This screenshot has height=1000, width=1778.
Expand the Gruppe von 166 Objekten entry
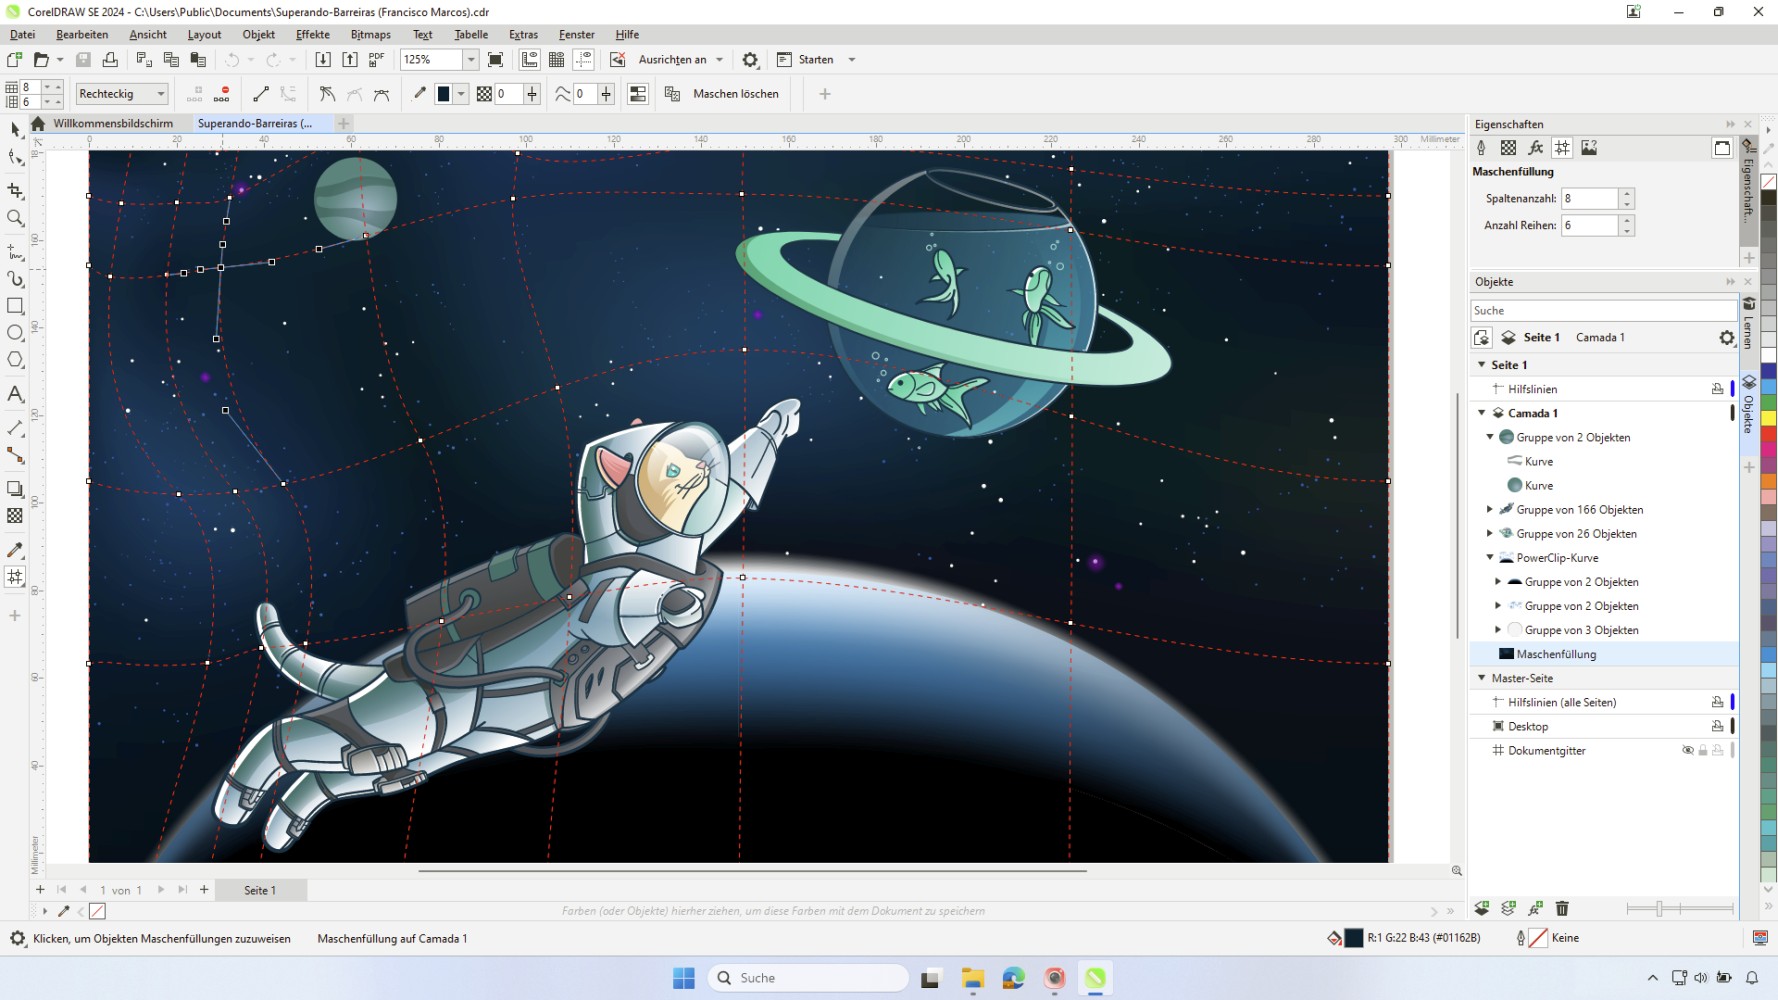(1489, 509)
